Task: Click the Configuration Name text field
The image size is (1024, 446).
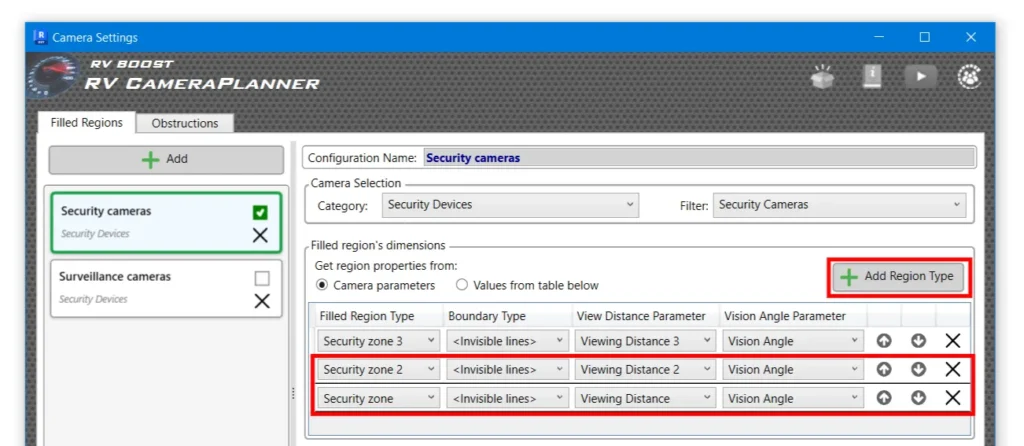Action: [698, 157]
